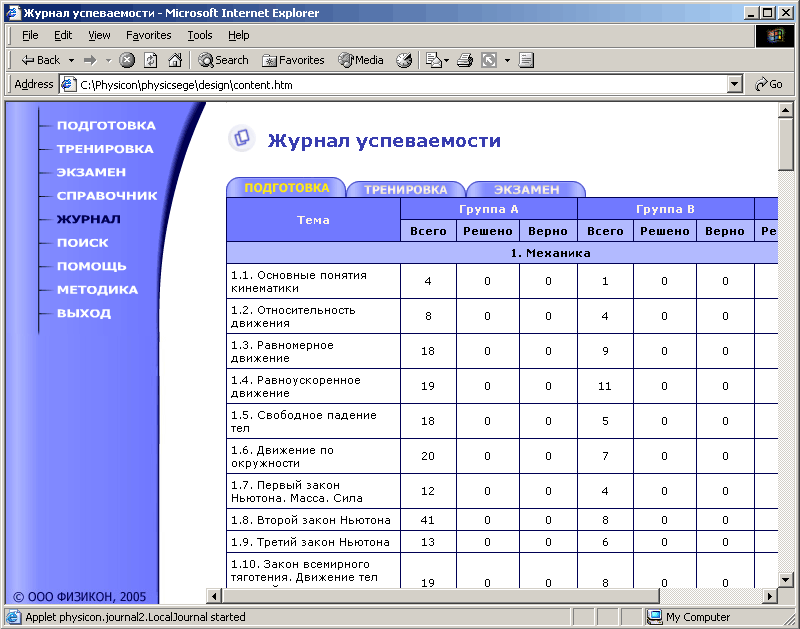Screen dimensions: 800x629
Task: Switch to the ТРЕНИРОВКА tab
Action: pos(405,189)
